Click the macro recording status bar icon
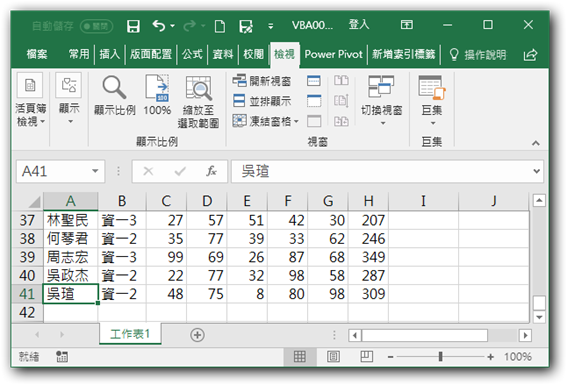Screen dimensions: 567x385 (x=62, y=357)
